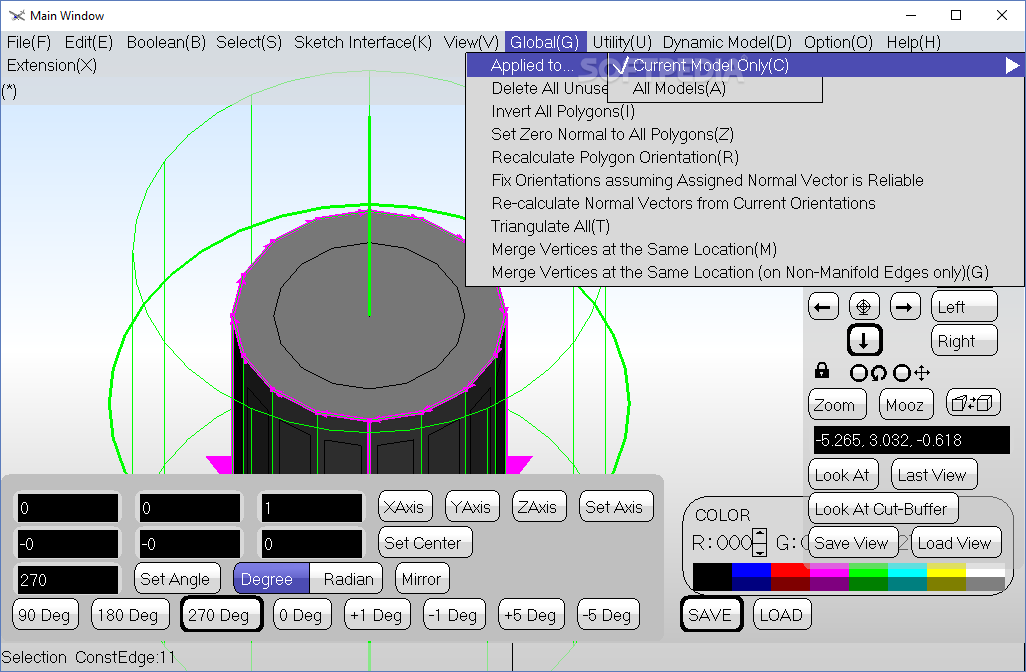Click the +5 Deg button

(531, 614)
